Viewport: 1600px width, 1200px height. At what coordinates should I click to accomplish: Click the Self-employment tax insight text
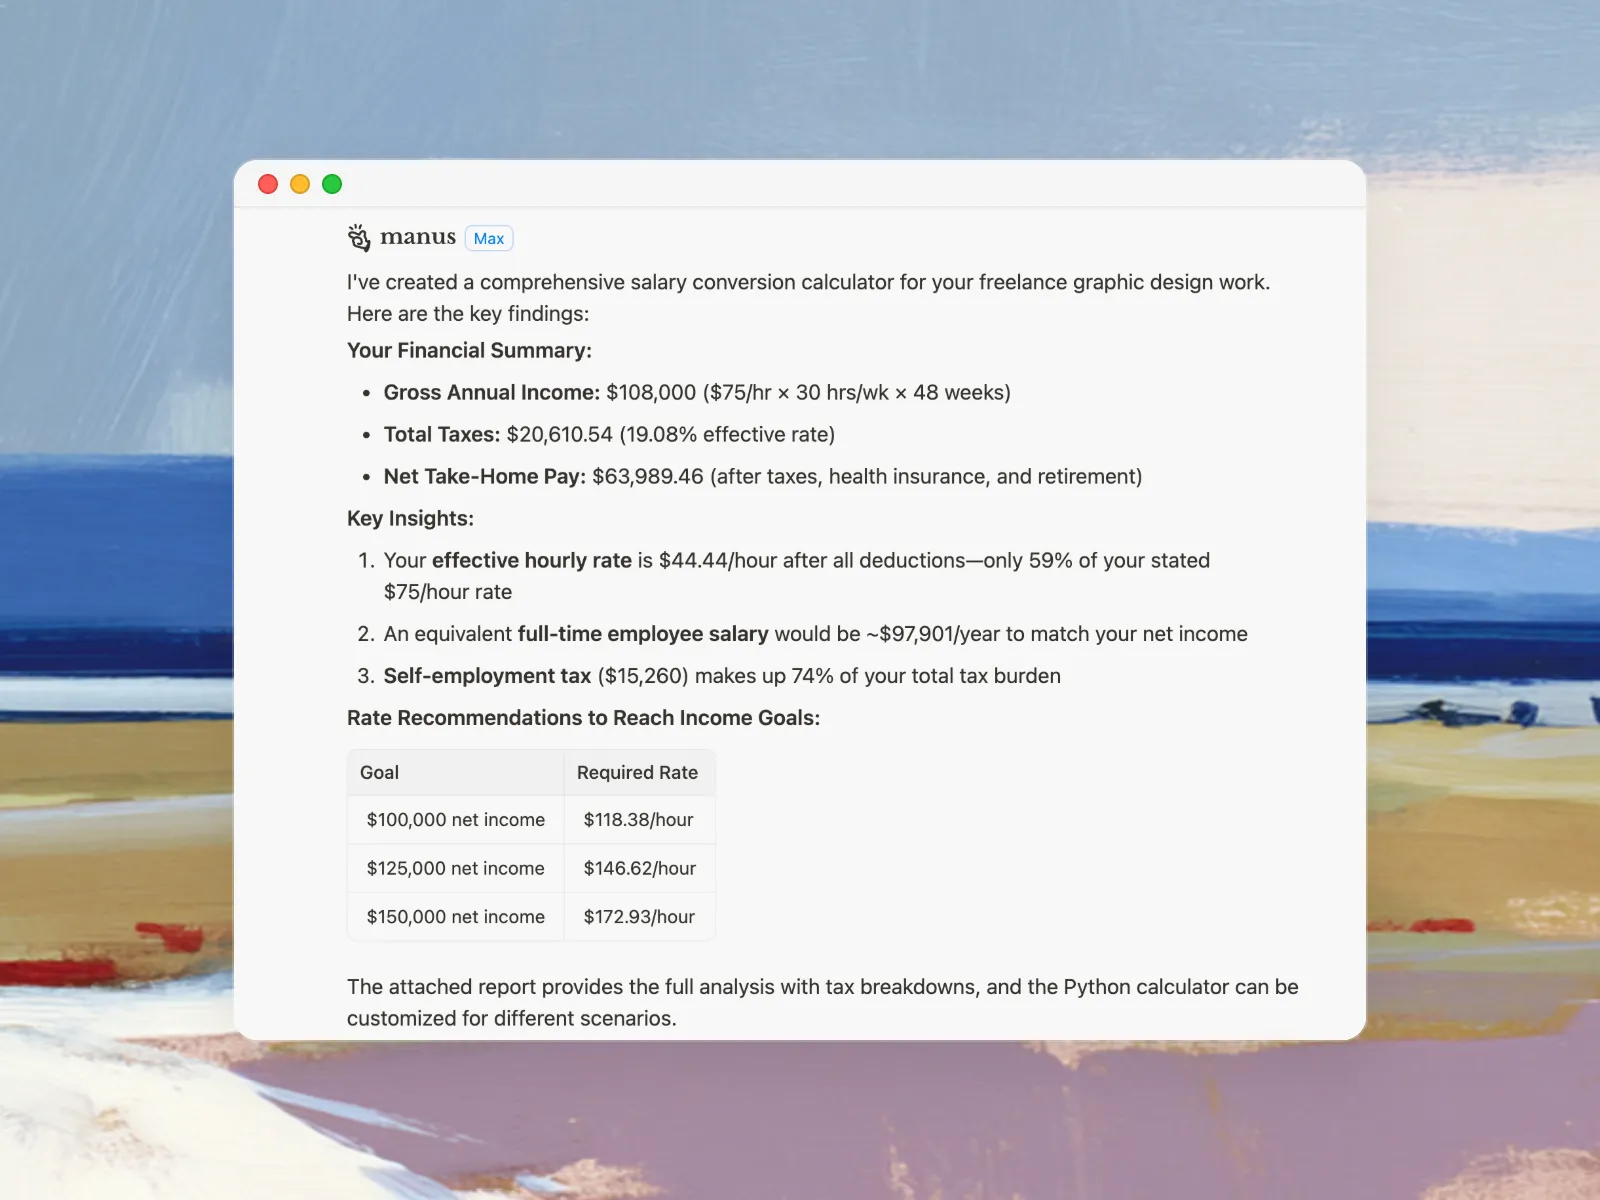point(487,677)
